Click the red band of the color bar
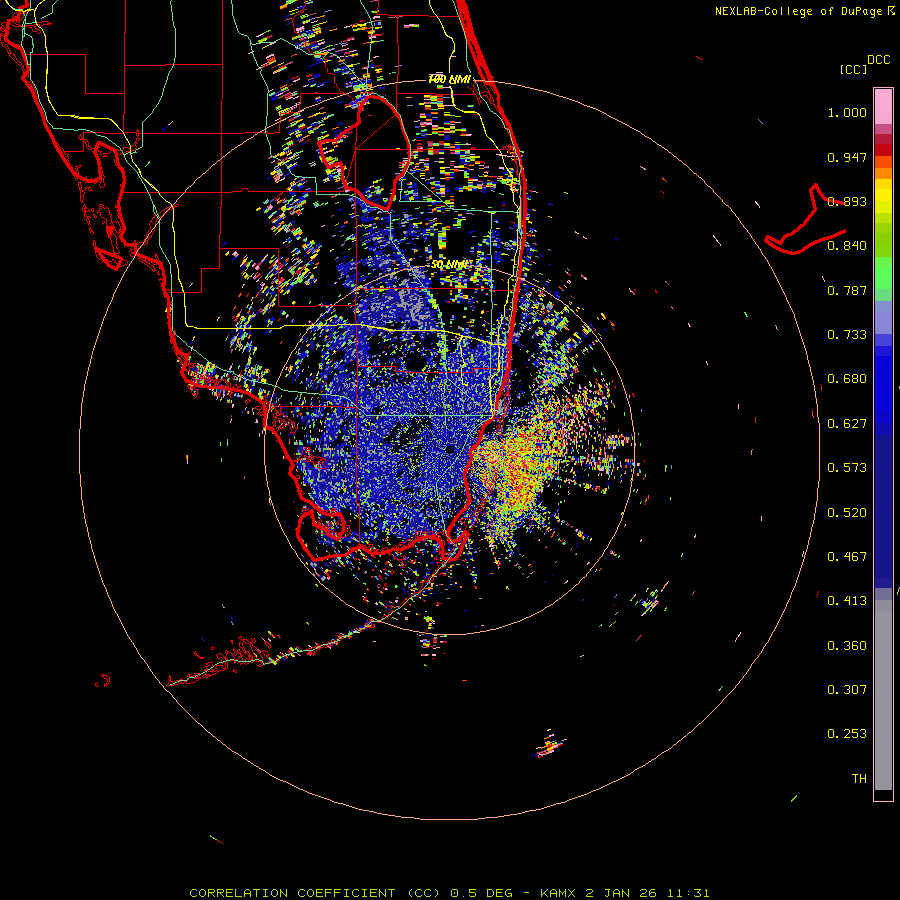Image resolution: width=900 pixels, height=900 pixels. 883,150
